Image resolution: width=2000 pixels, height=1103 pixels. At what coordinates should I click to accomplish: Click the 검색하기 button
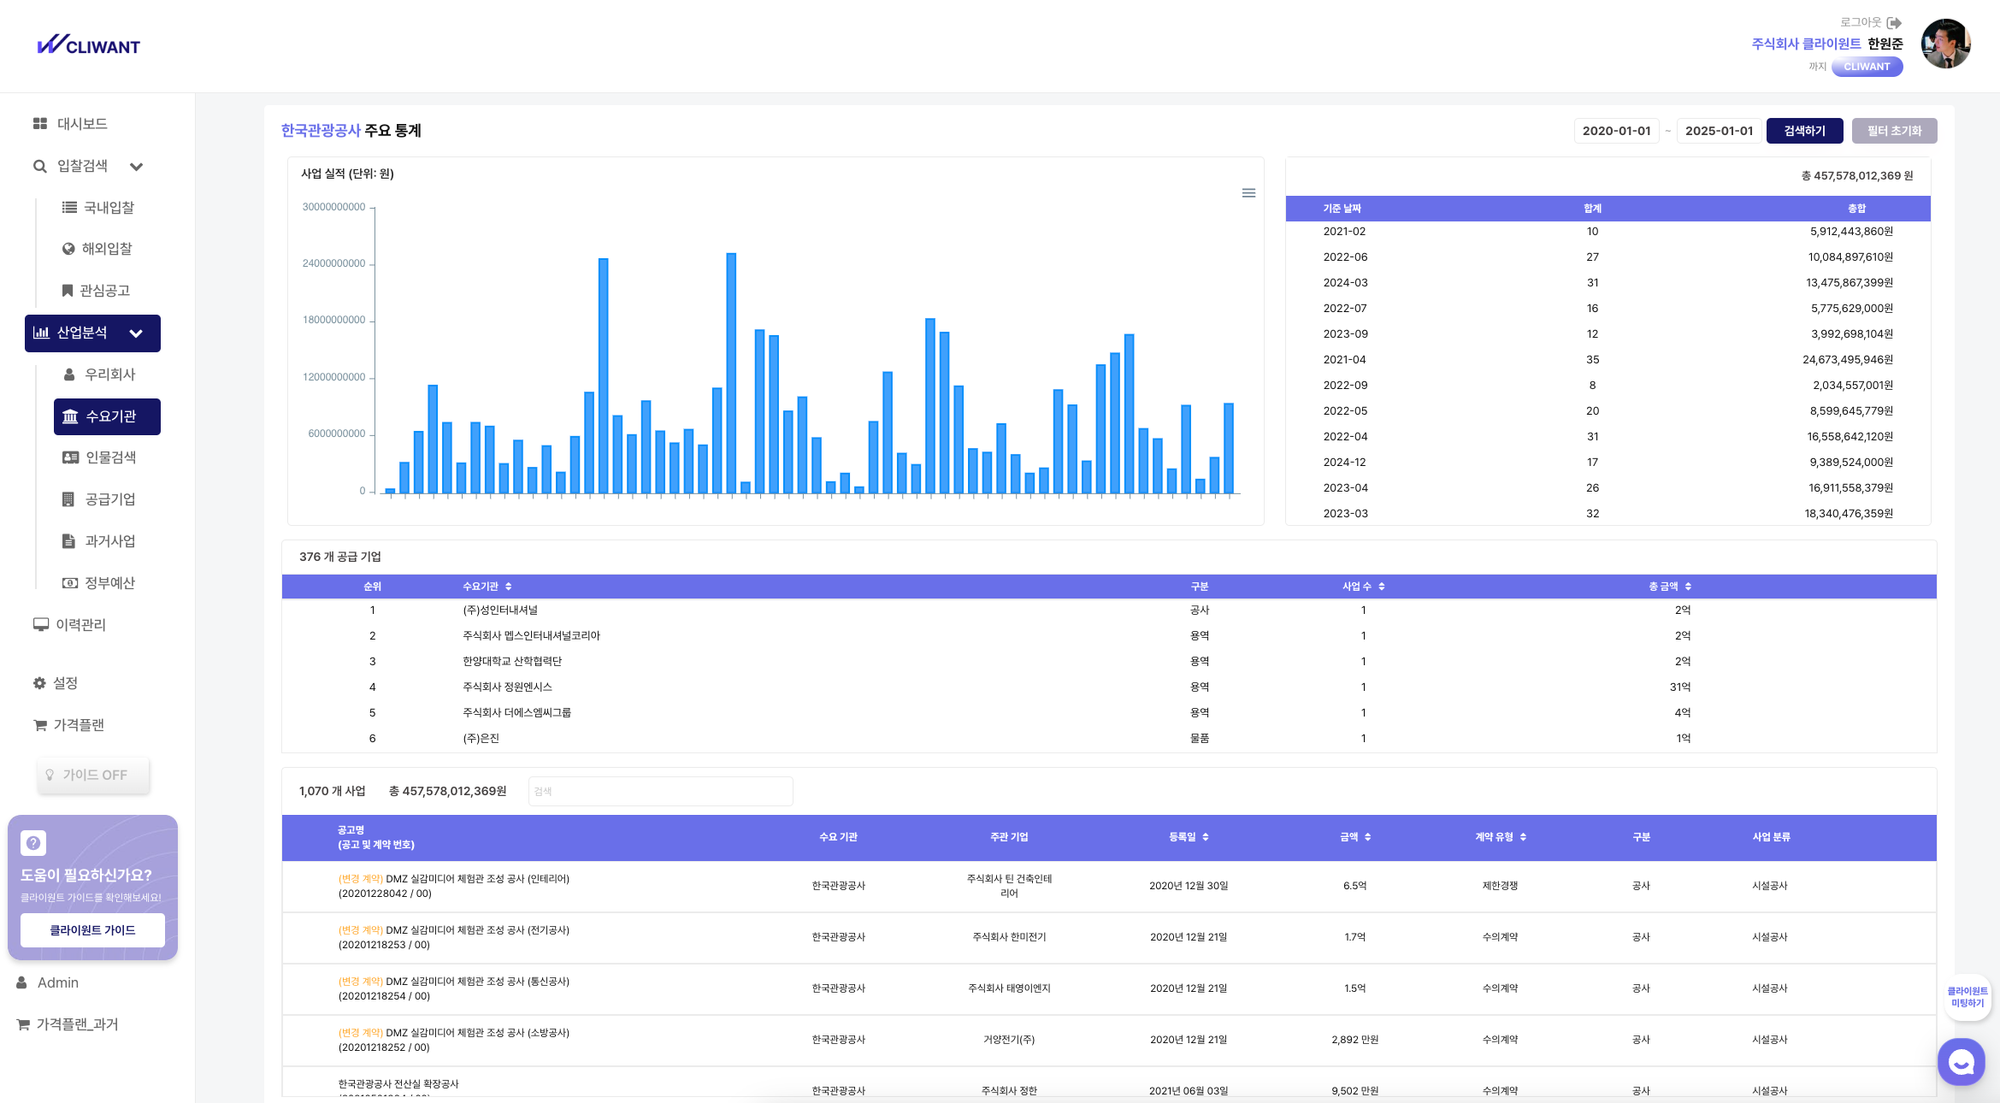pyautogui.click(x=1804, y=131)
